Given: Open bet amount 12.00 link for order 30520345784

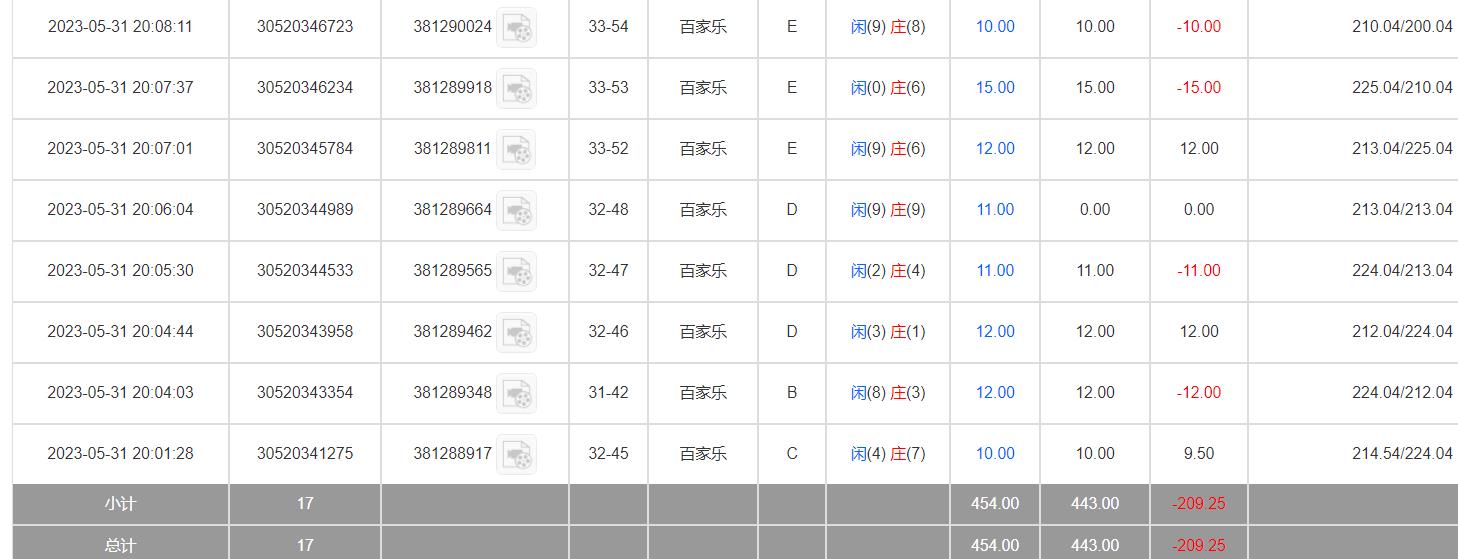Looking at the screenshot, I should (995, 149).
